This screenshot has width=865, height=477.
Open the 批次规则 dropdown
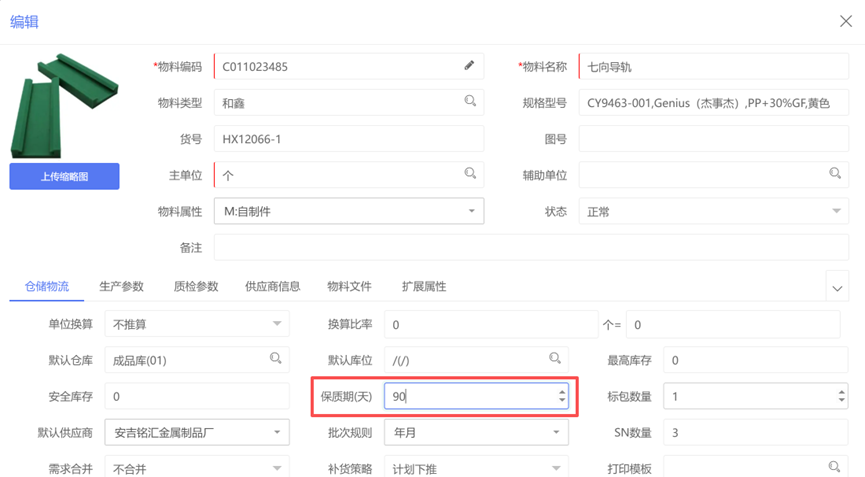coord(556,433)
